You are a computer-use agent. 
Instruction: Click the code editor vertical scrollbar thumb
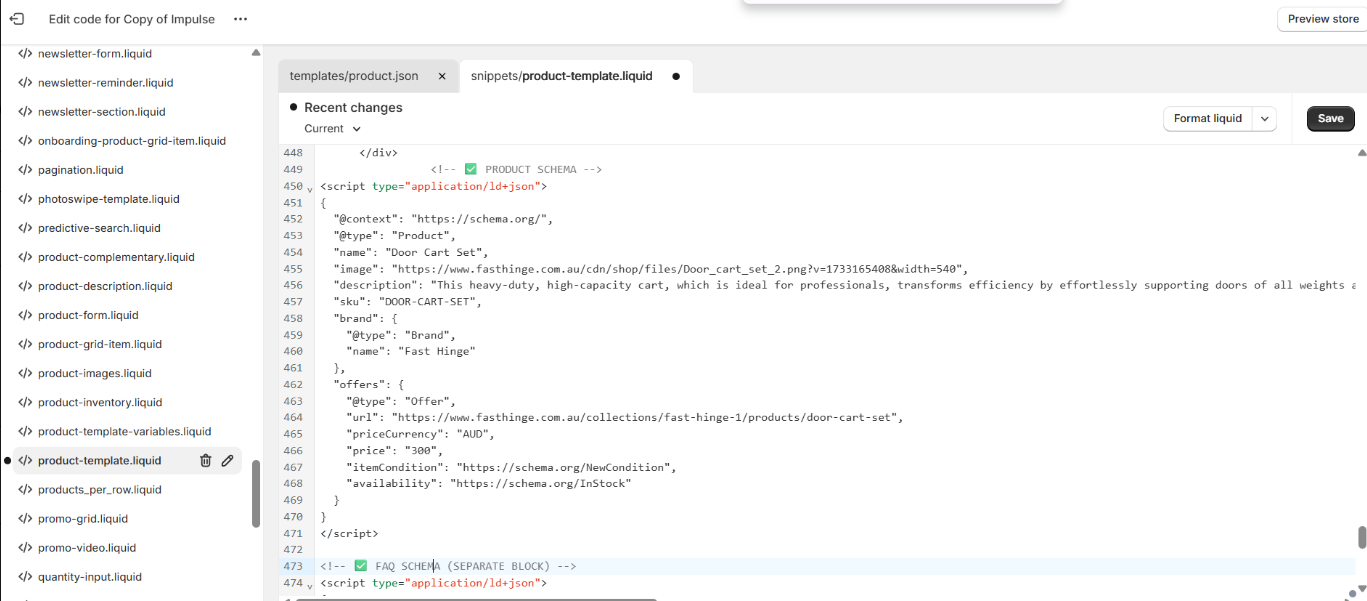(1361, 537)
